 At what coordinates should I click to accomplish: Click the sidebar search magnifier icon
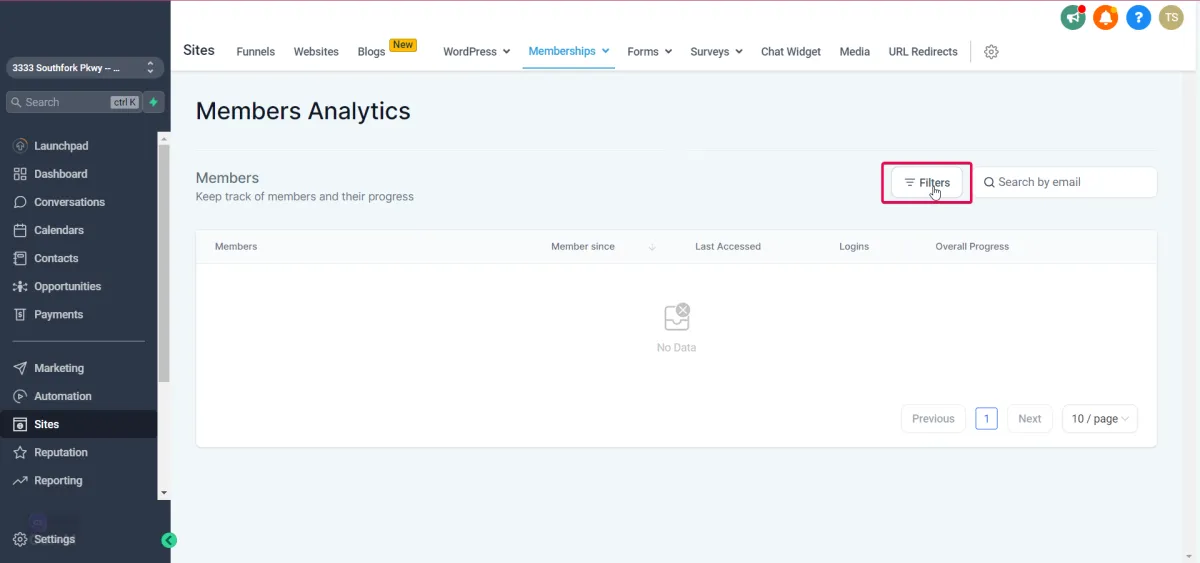coord(16,102)
